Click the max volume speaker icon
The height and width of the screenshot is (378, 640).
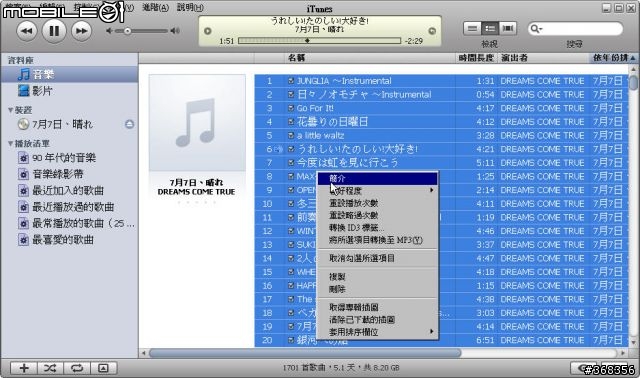tap(175, 31)
